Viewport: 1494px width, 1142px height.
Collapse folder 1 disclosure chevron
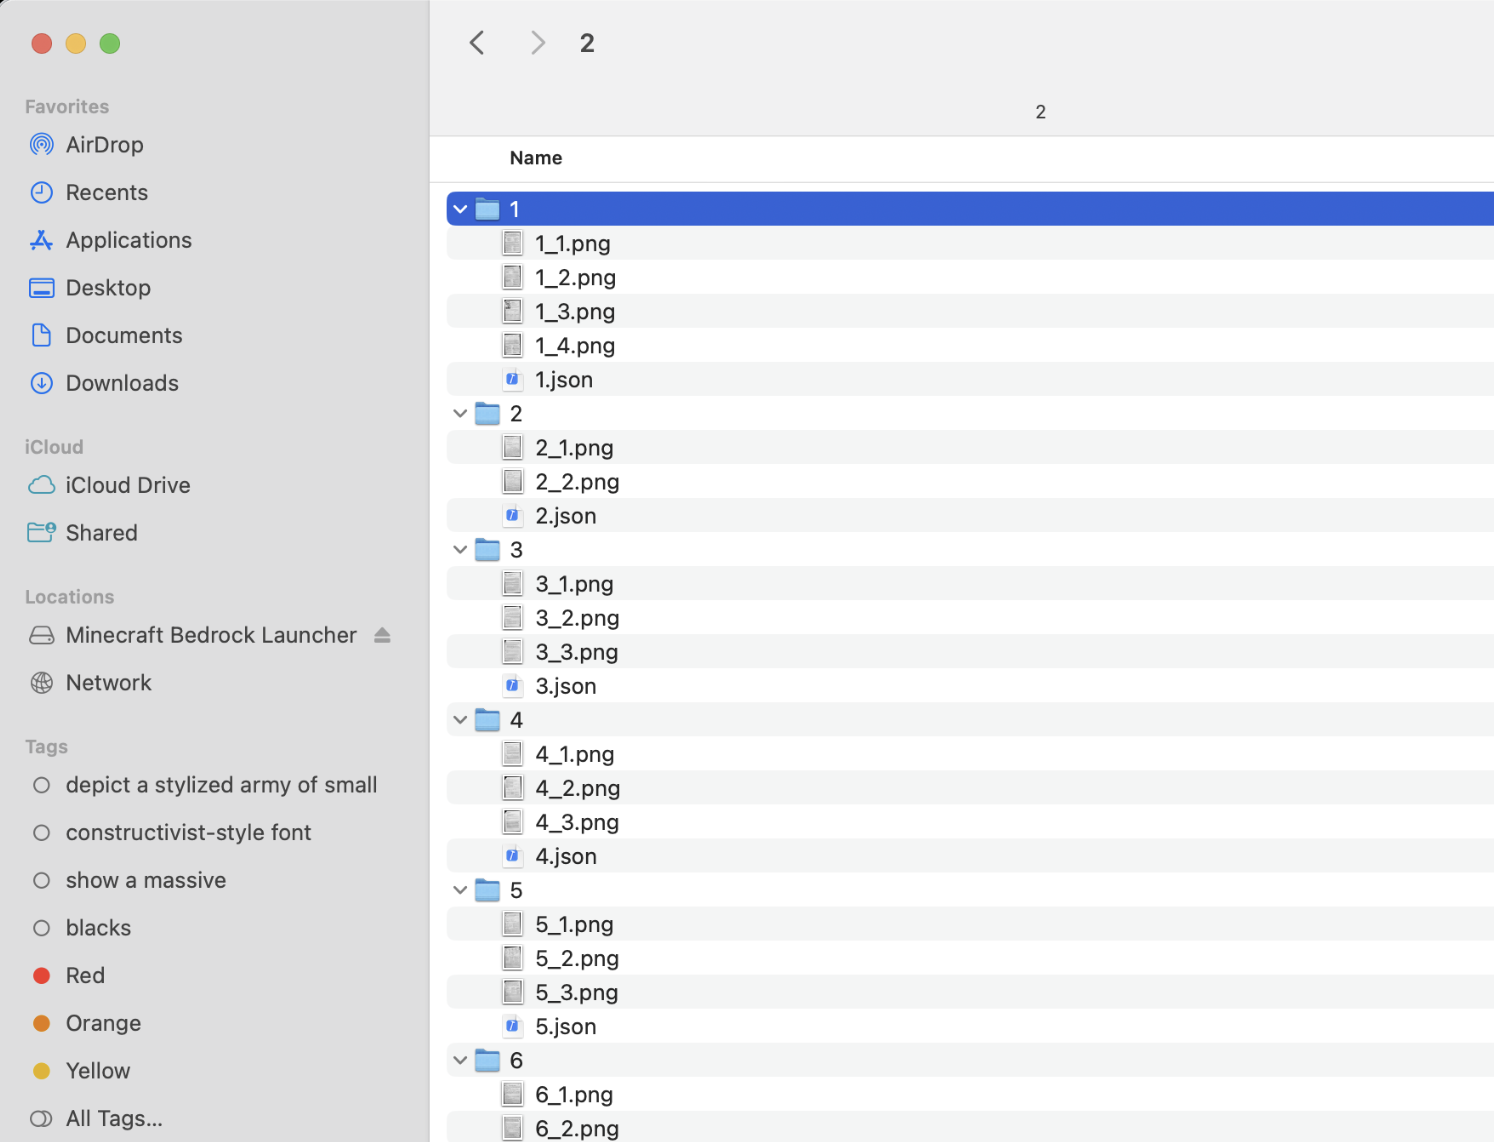460,210
